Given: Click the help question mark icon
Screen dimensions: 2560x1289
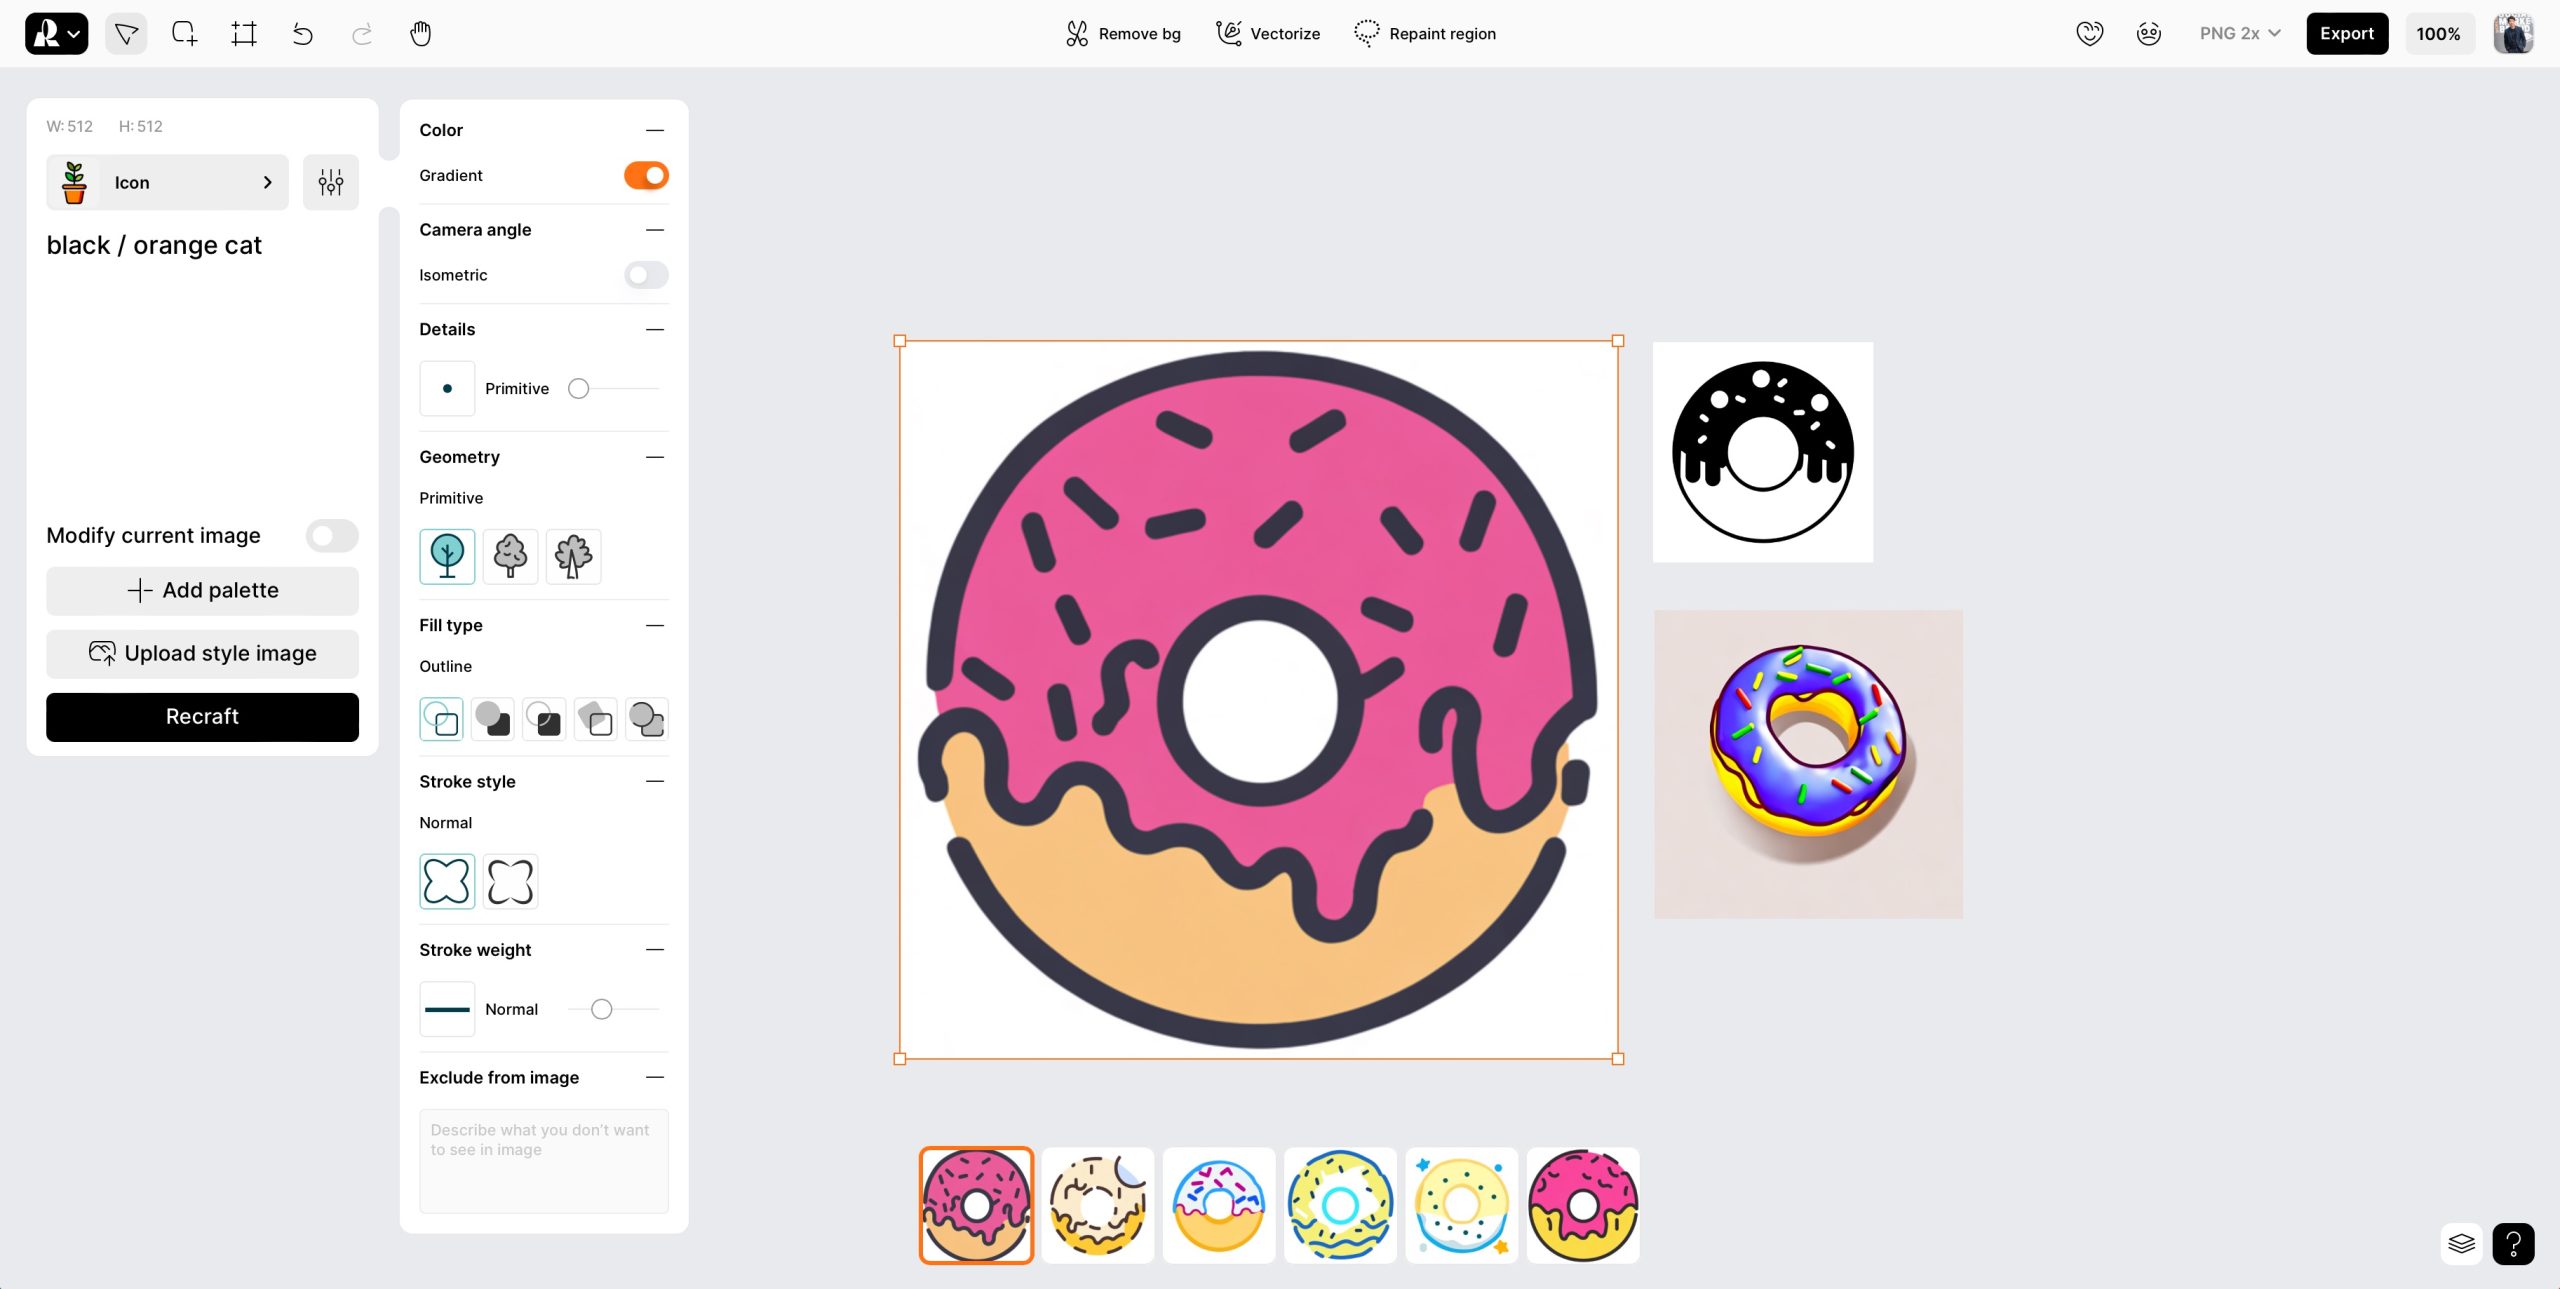Looking at the screenshot, I should point(2513,1244).
